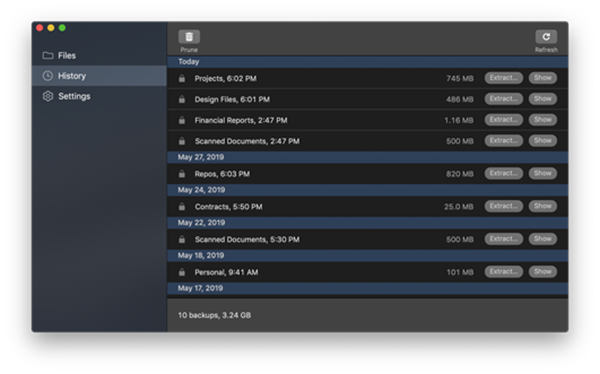The image size is (600, 374).
Task: Extract the Financial Reports backup
Action: point(504,120)
